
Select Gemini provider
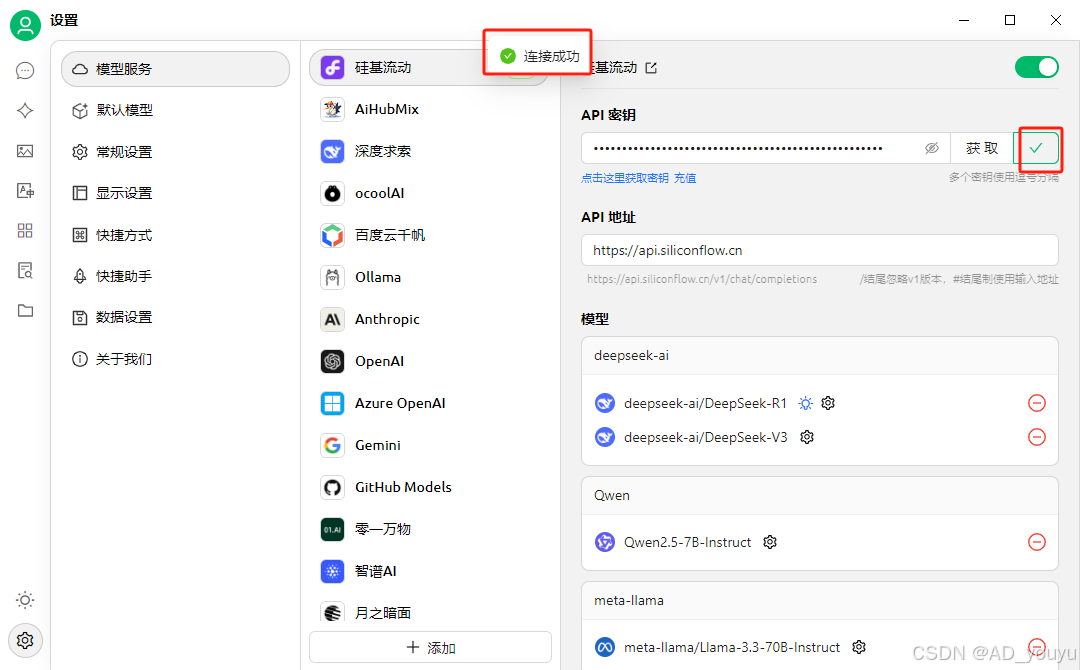tap(428, 445)
